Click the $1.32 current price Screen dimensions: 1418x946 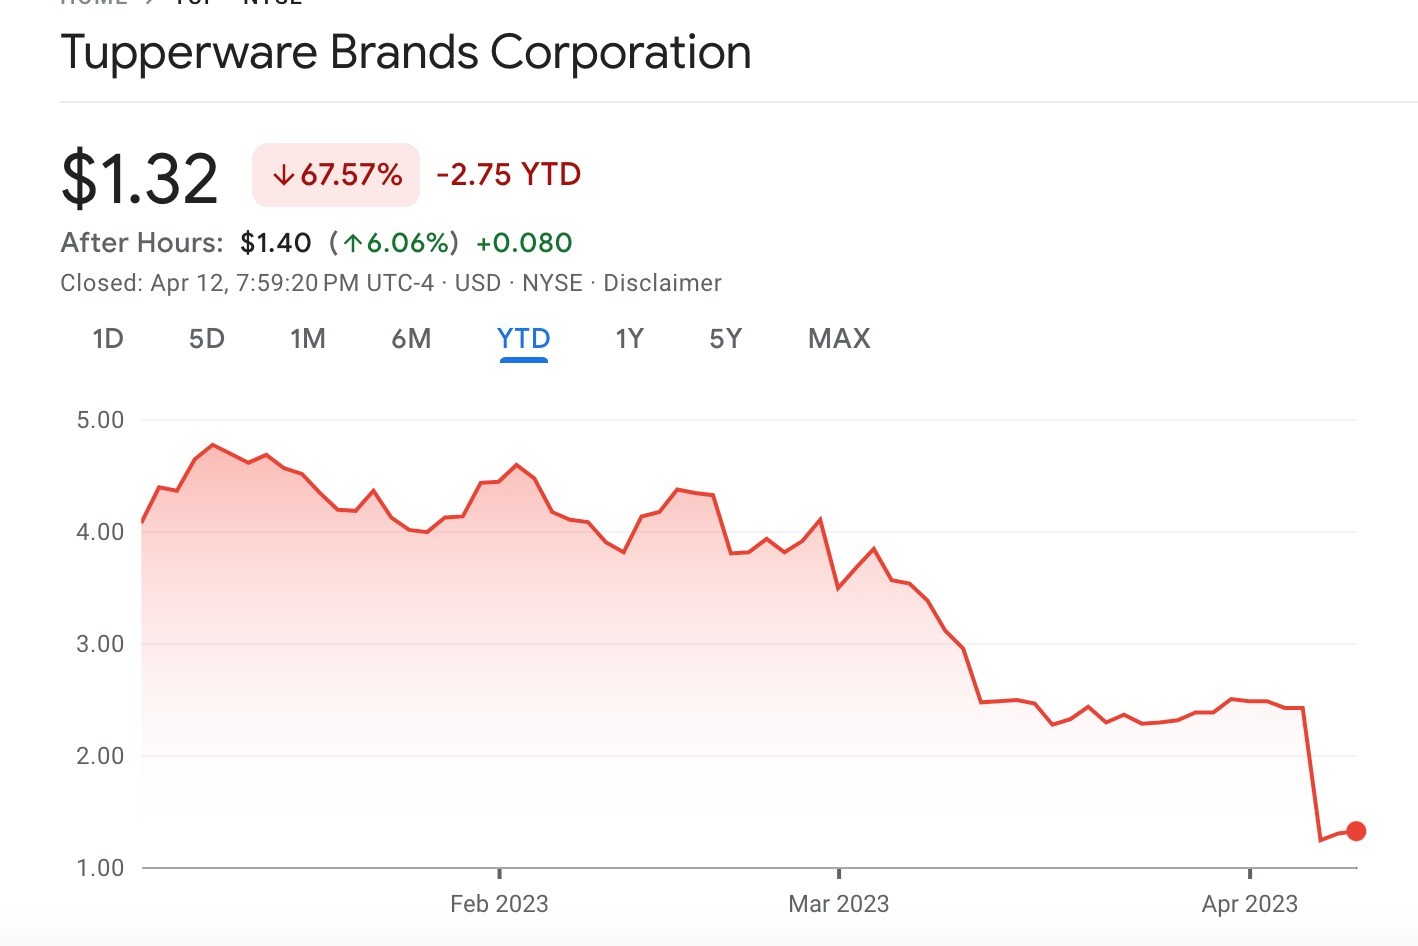tap(140, 179)
